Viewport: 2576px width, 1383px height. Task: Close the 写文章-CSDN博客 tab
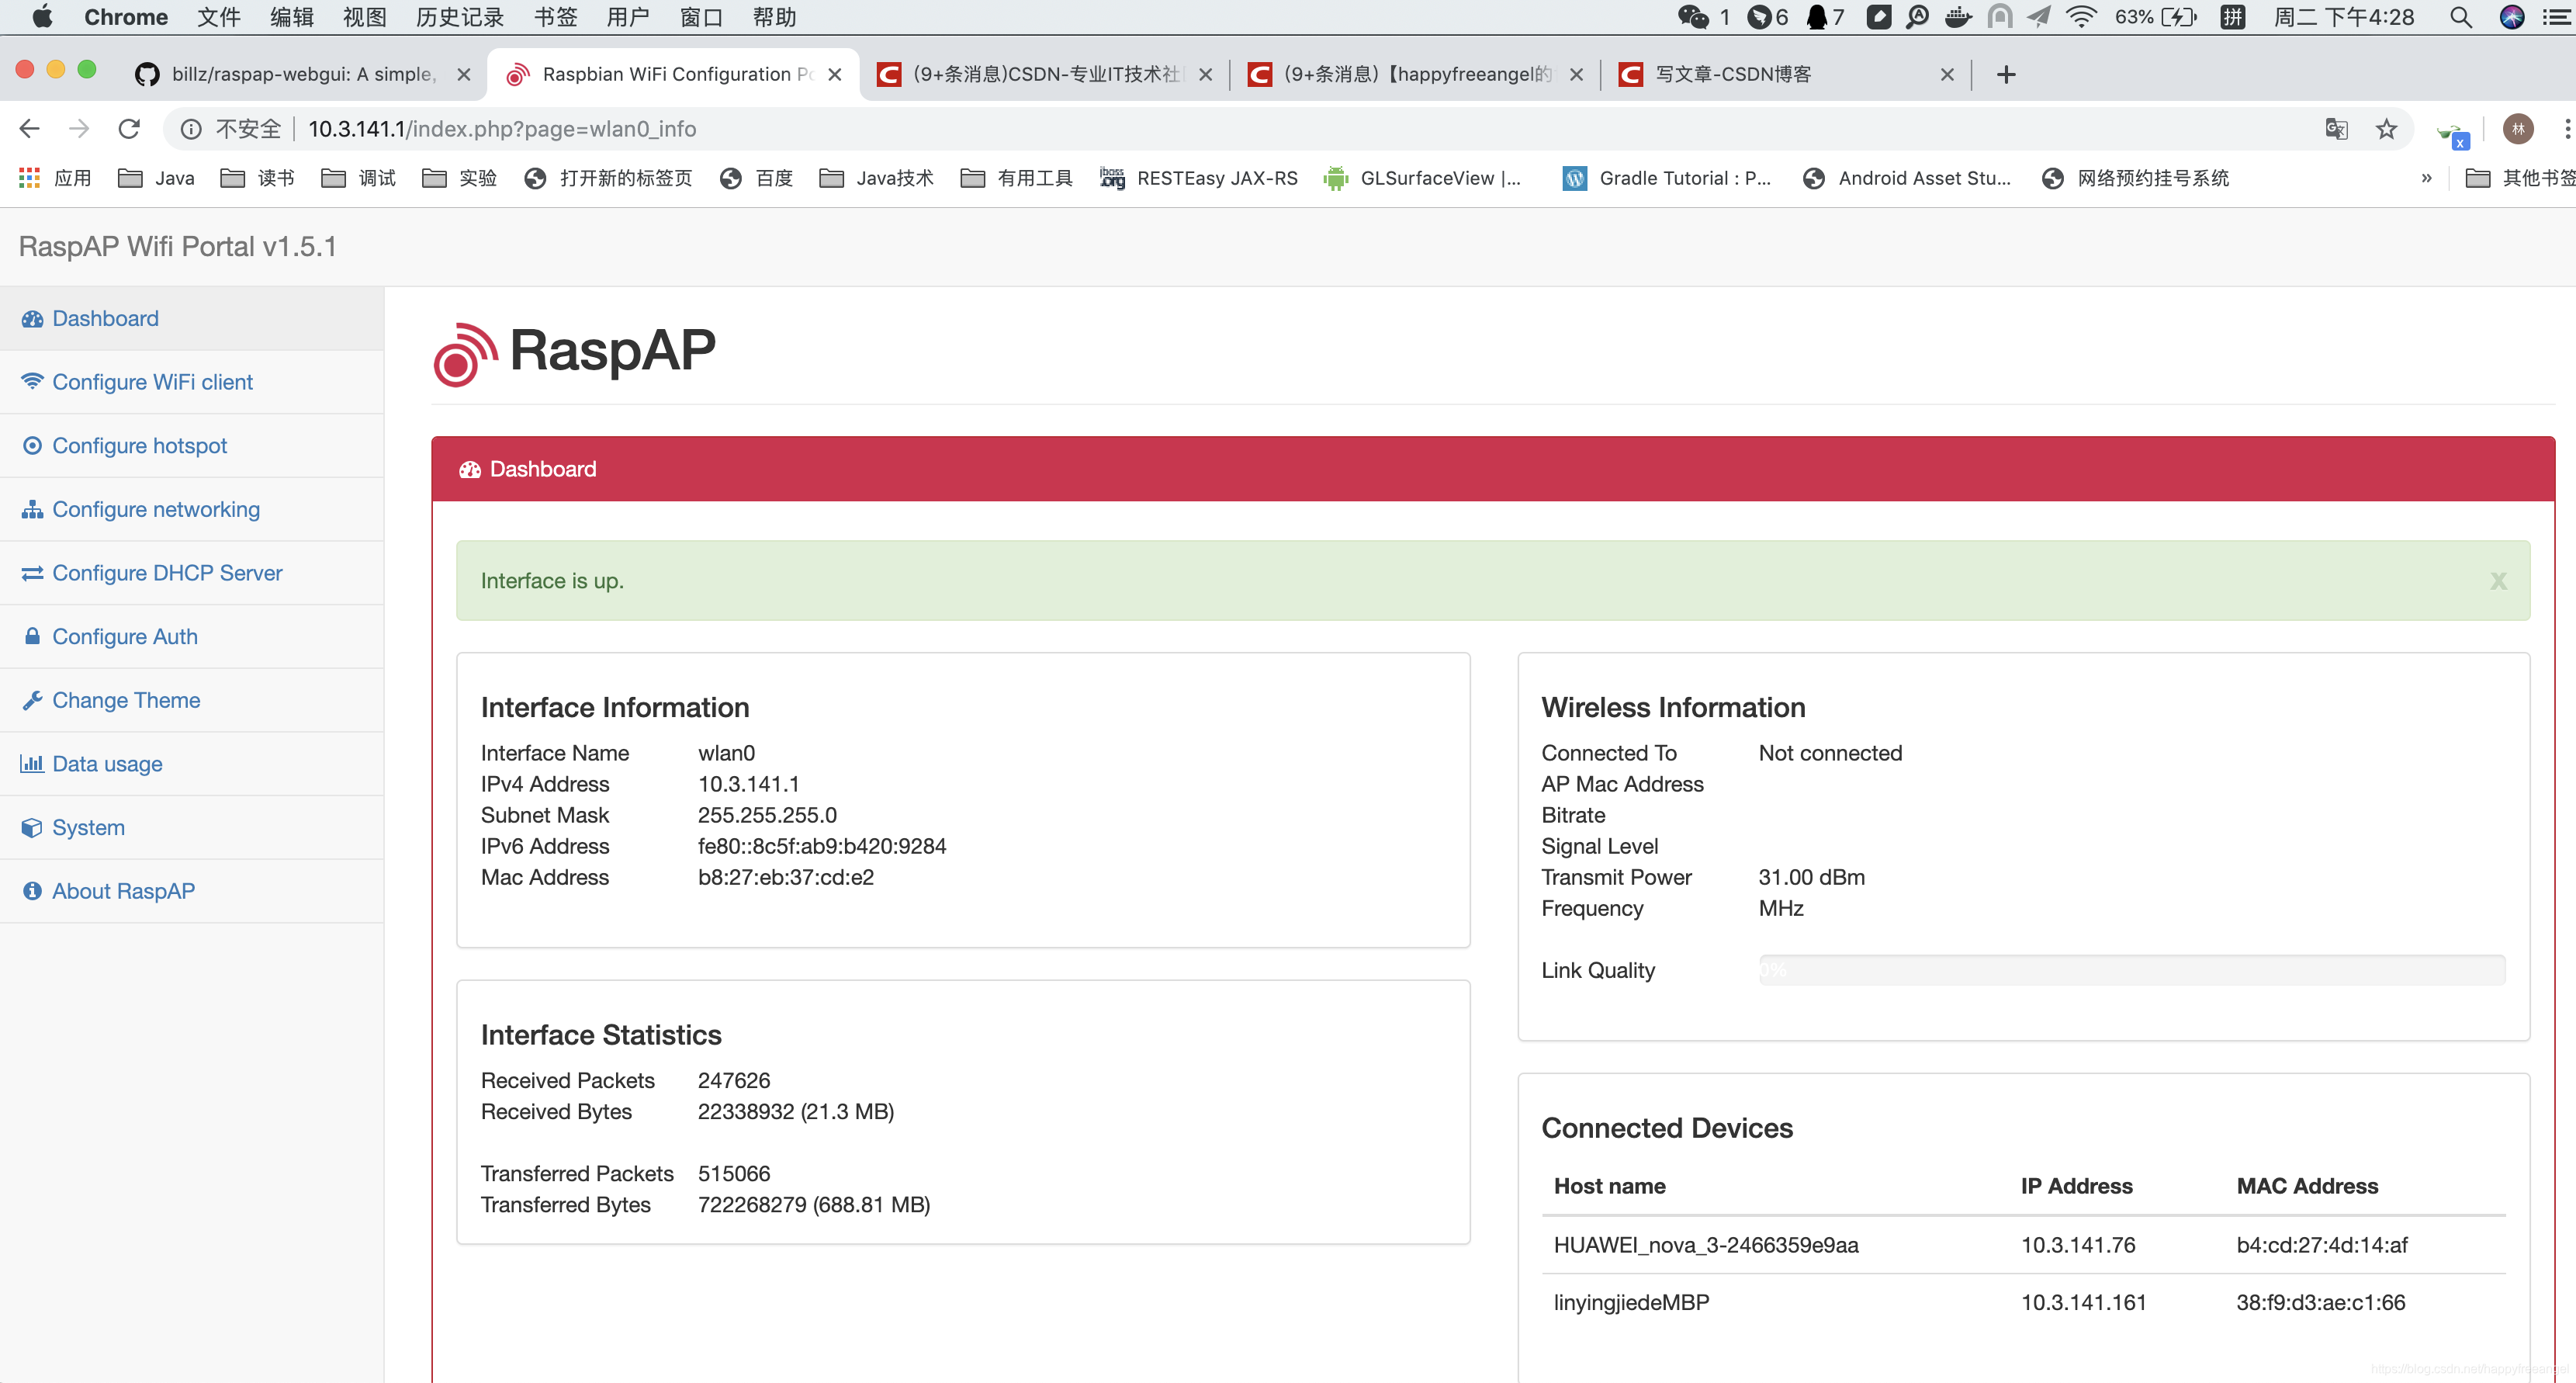[x=1946, y=74]
